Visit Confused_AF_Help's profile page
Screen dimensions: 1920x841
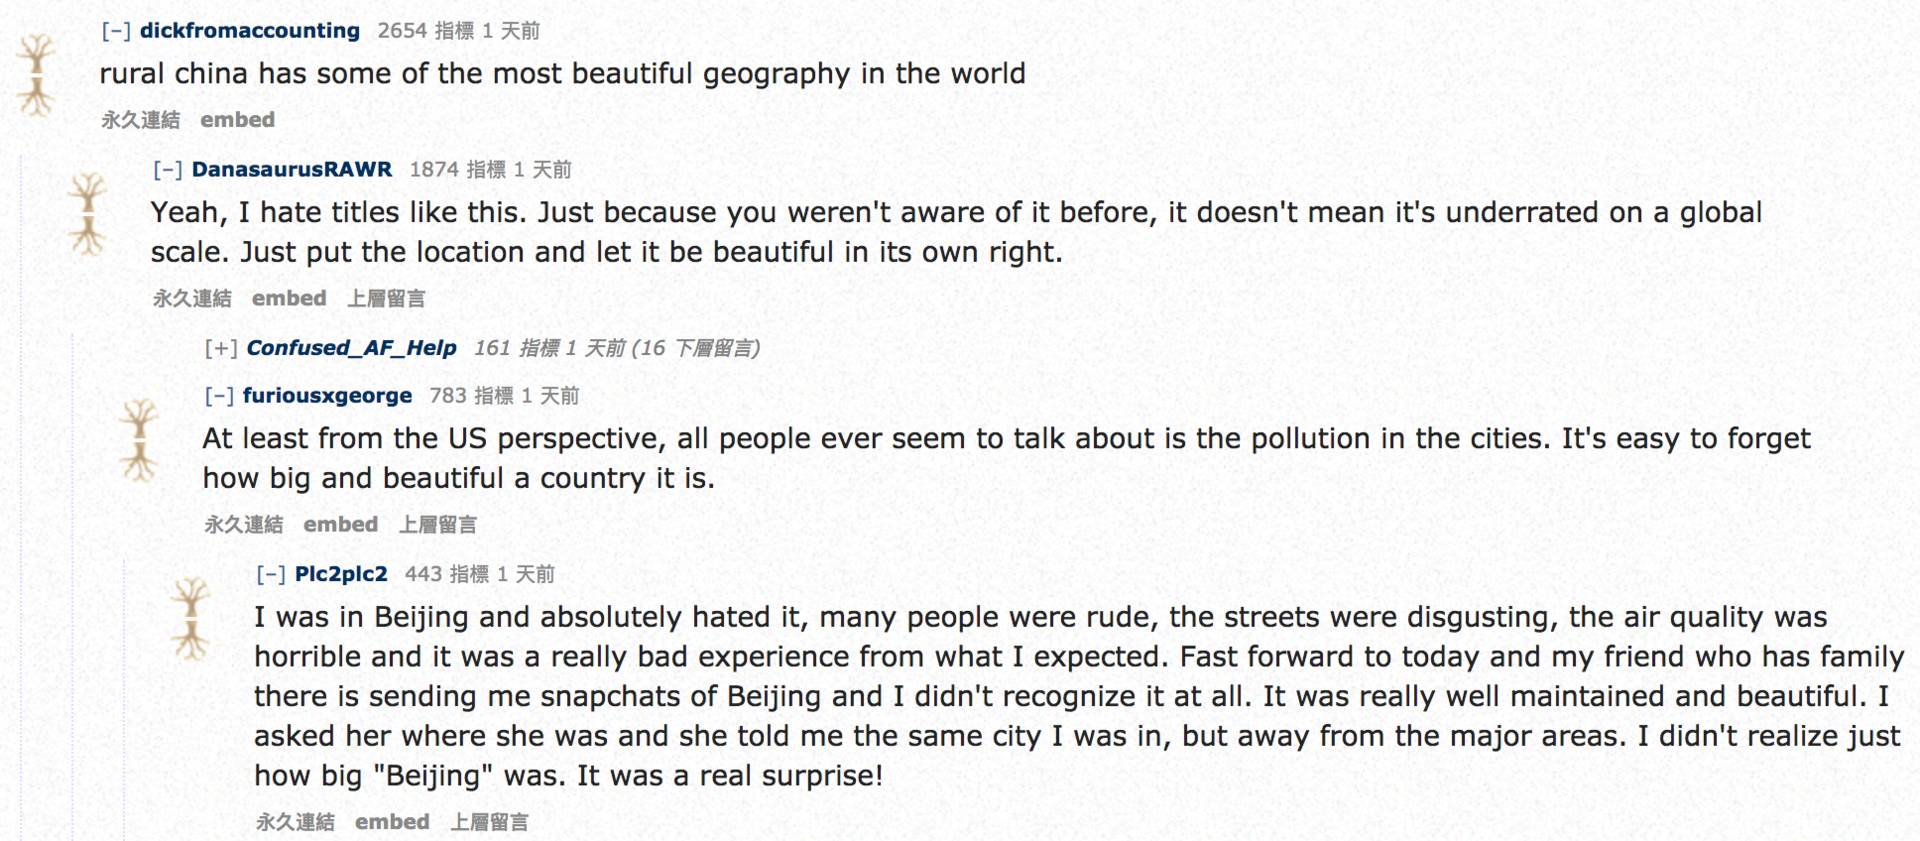[351, 348]
